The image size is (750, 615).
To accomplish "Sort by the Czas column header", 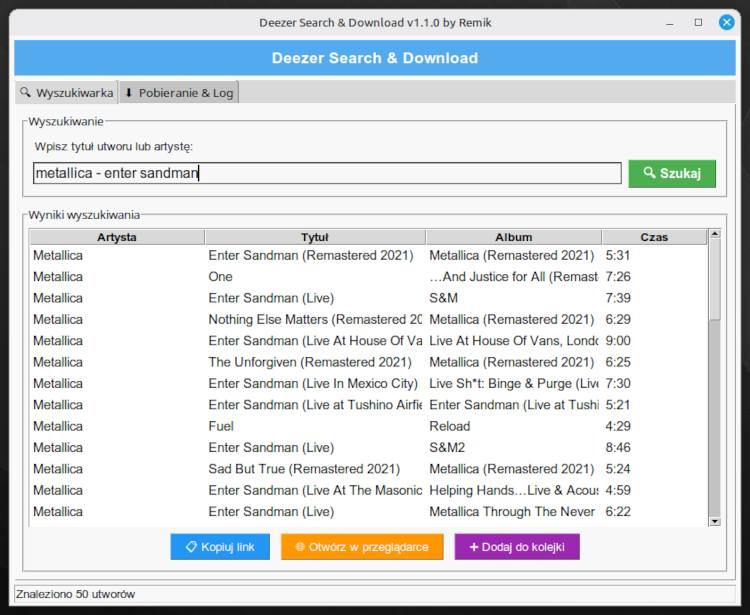I will pos(653,237).
